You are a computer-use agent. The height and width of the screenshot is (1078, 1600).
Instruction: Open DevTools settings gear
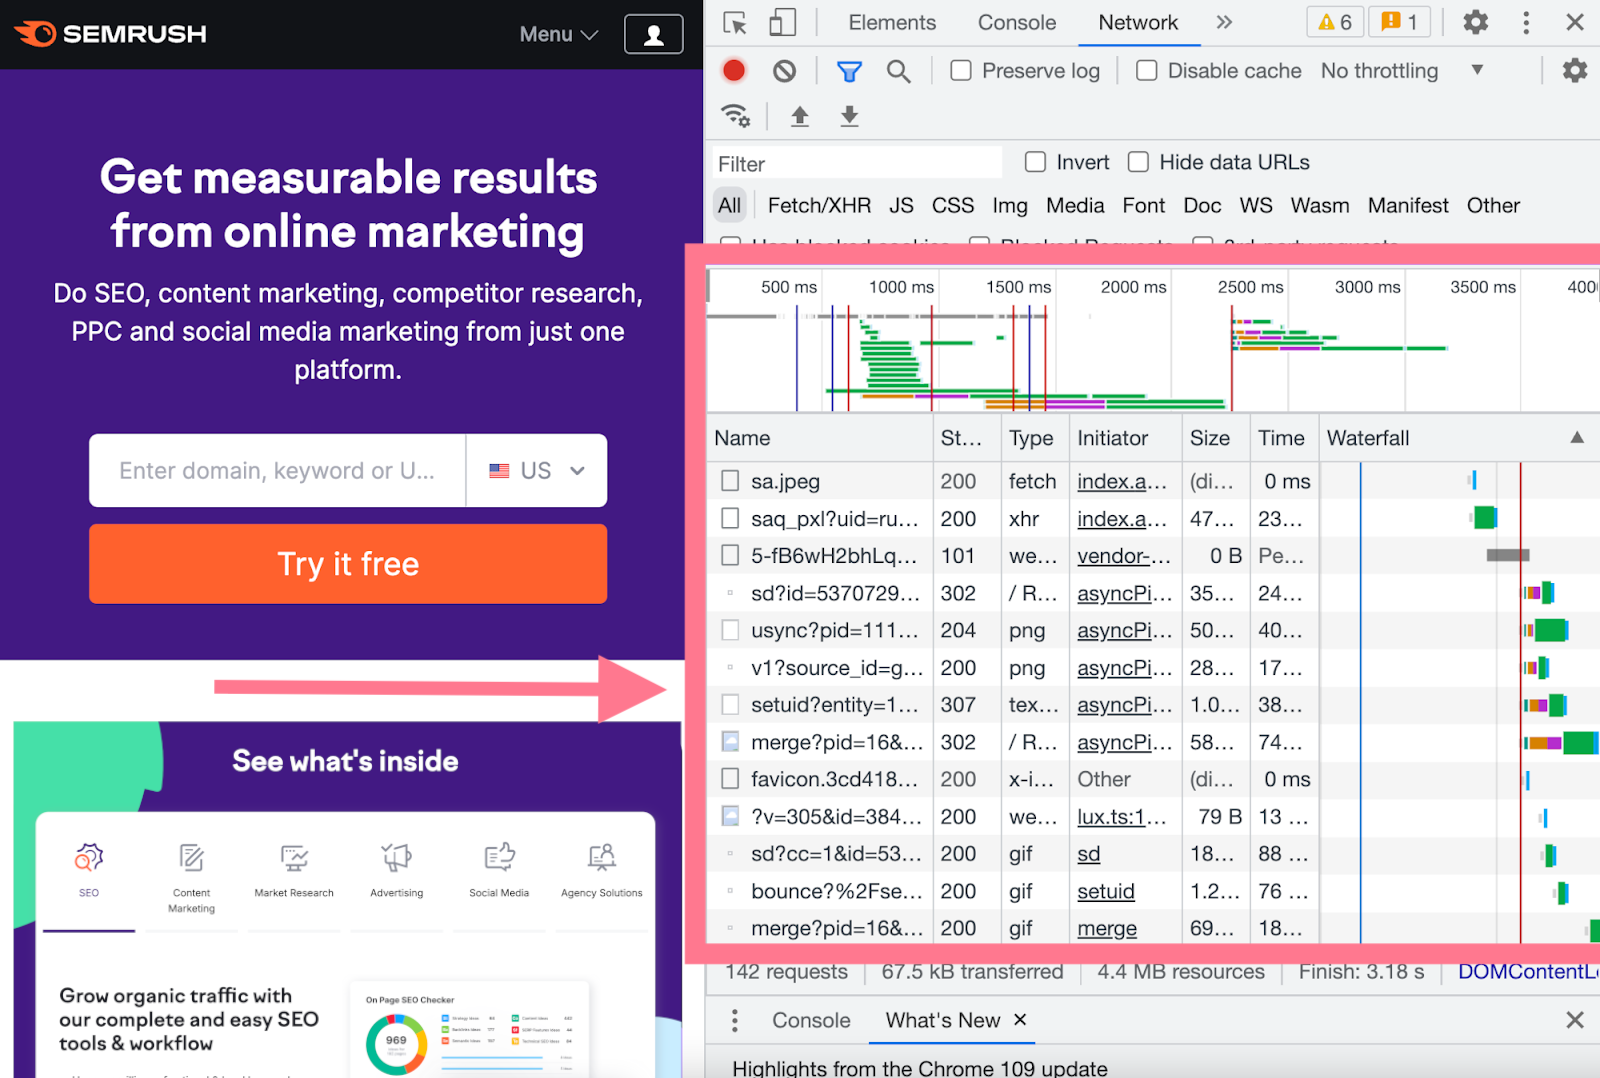1474,22
